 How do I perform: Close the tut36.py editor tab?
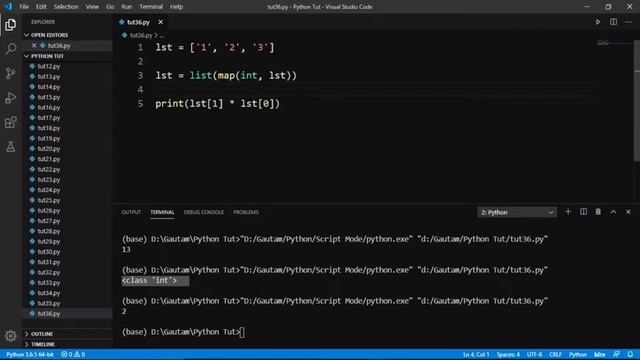pos(161,22)
